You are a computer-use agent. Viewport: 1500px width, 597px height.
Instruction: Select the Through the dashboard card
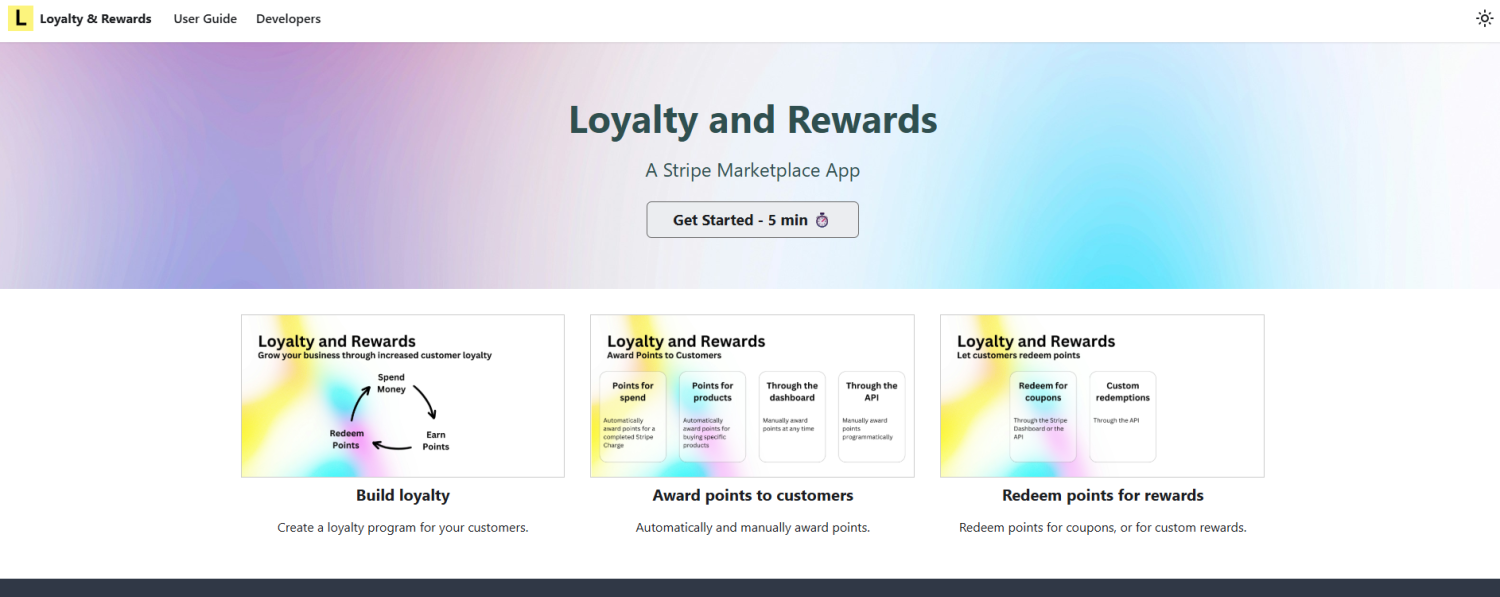(792, 417)
